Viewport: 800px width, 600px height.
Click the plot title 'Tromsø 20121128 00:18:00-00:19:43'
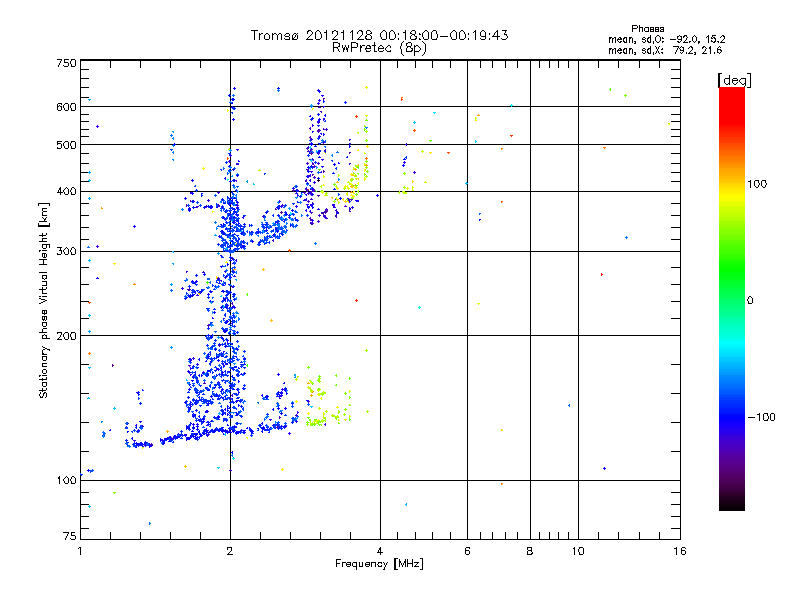[x=379, y=35]
